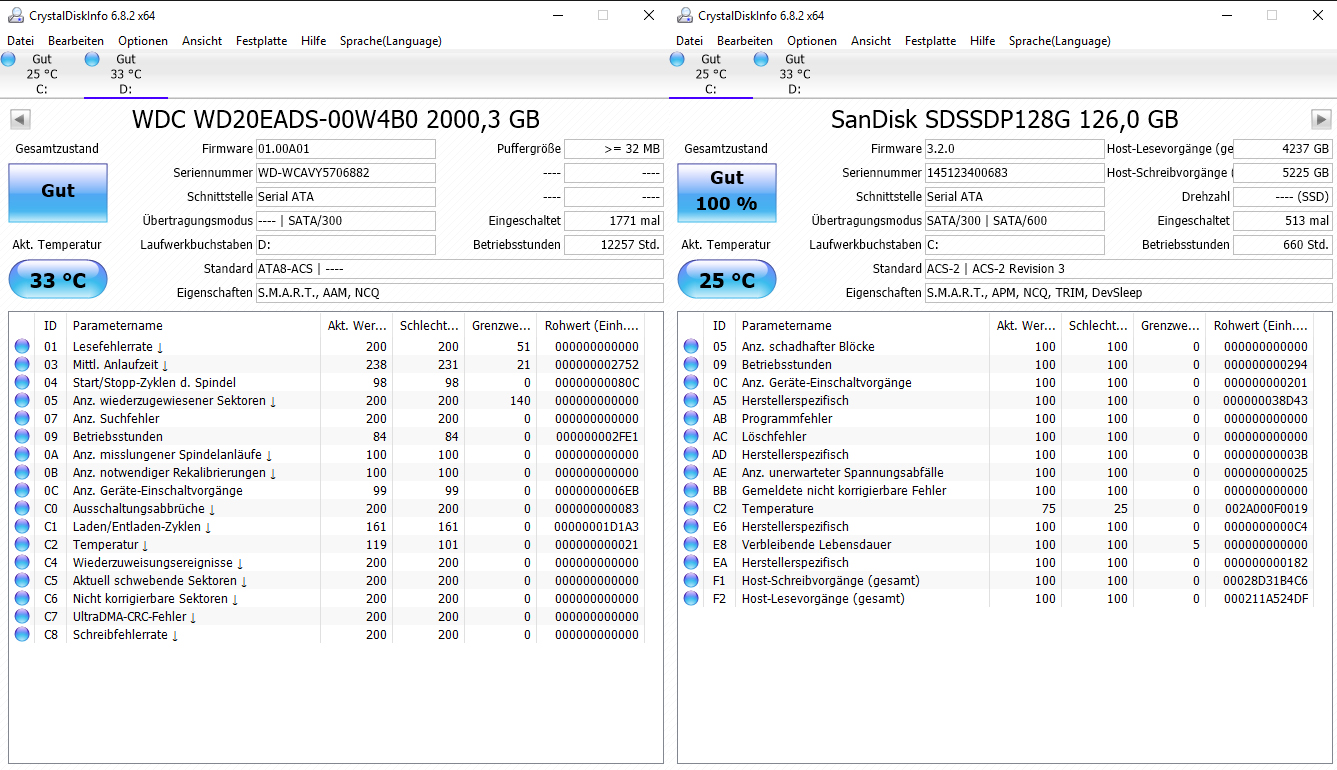The image size is (1337, 770).
Task: Click the 25 °C temperature button
Action: pos(727,280)
